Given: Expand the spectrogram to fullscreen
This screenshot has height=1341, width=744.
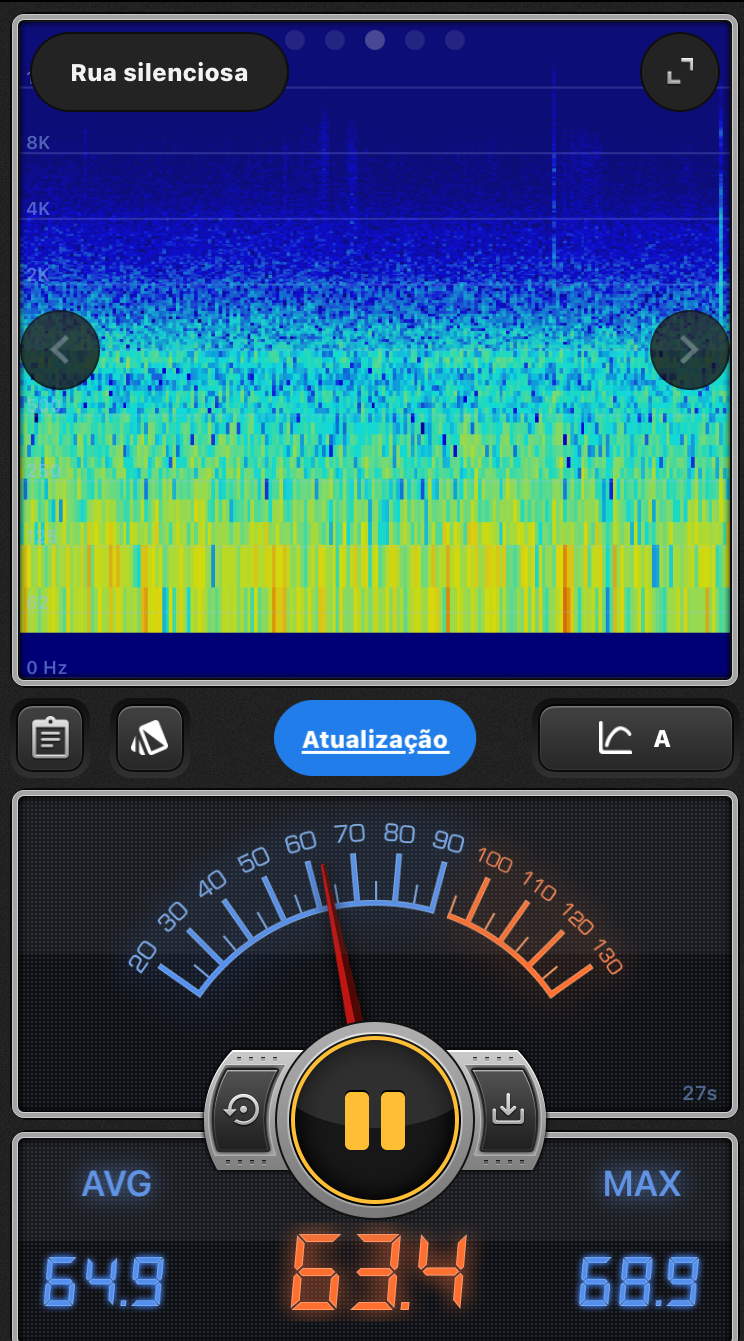Looking at the screenshot, I should (x=680, y=71).
